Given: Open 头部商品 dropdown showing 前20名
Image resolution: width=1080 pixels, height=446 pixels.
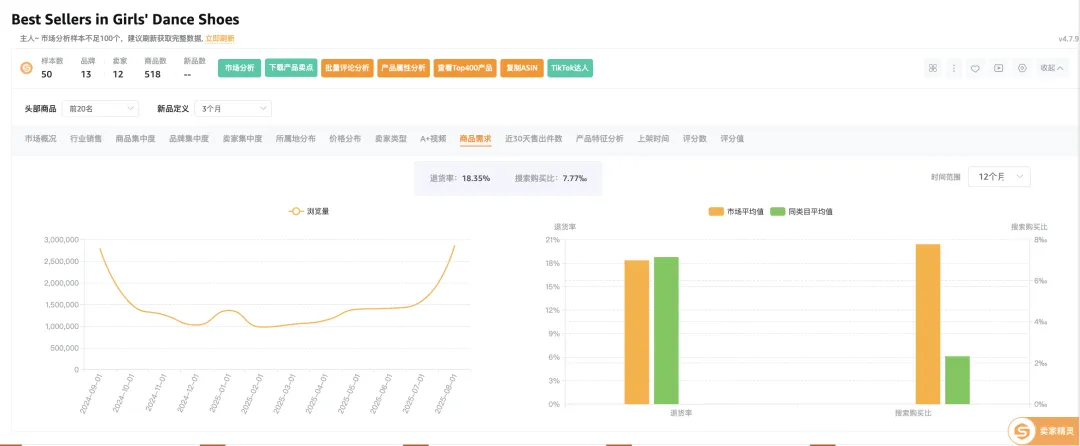Looking at the screenshot, I should [100, 108].
